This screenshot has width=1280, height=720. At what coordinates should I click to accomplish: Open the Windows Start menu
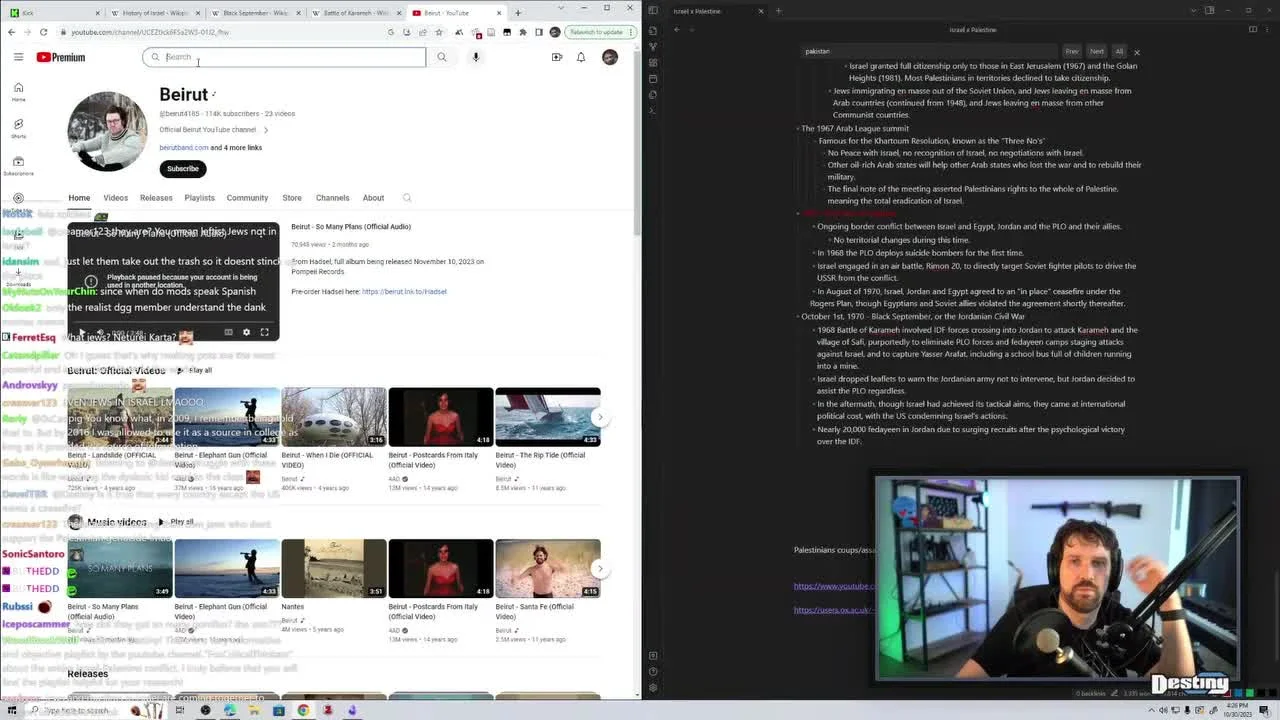click(10, 710)
